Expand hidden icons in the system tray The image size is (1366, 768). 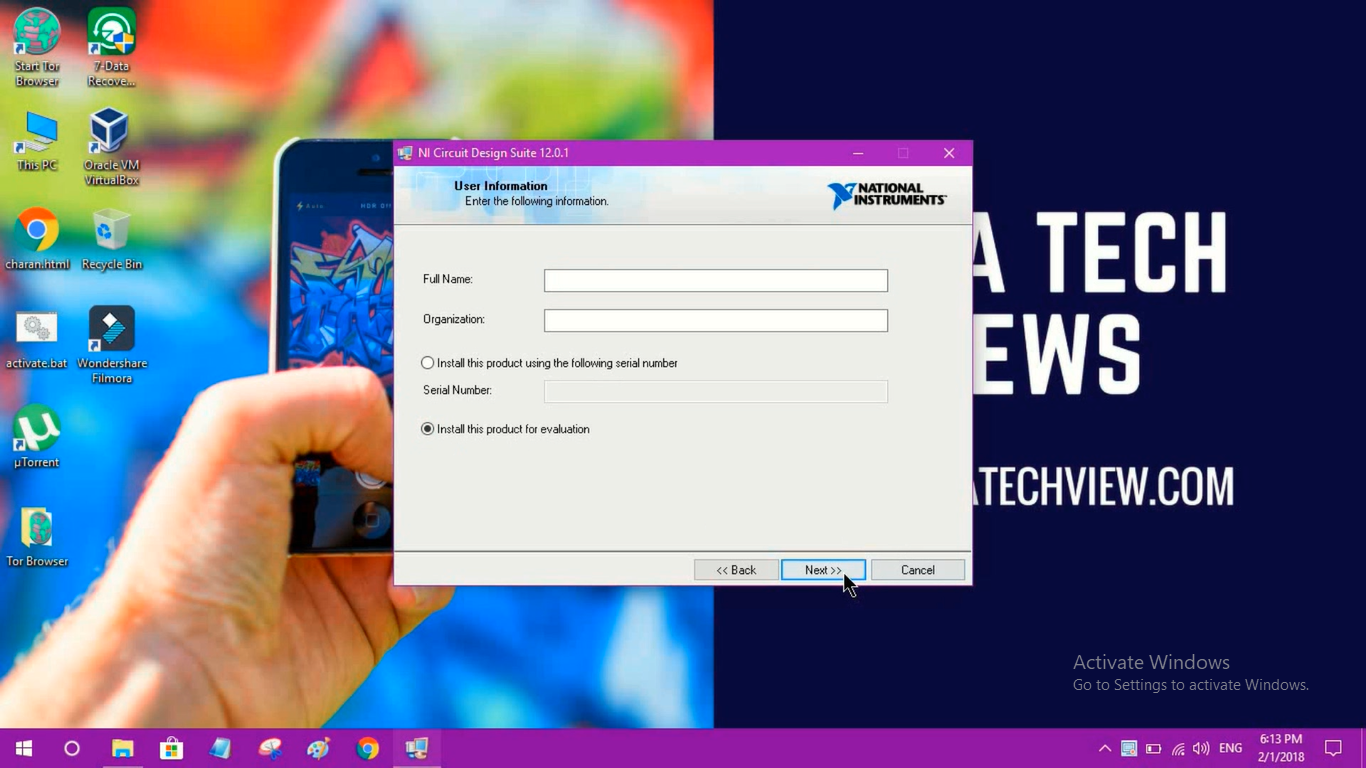(x=1104, y=748)
